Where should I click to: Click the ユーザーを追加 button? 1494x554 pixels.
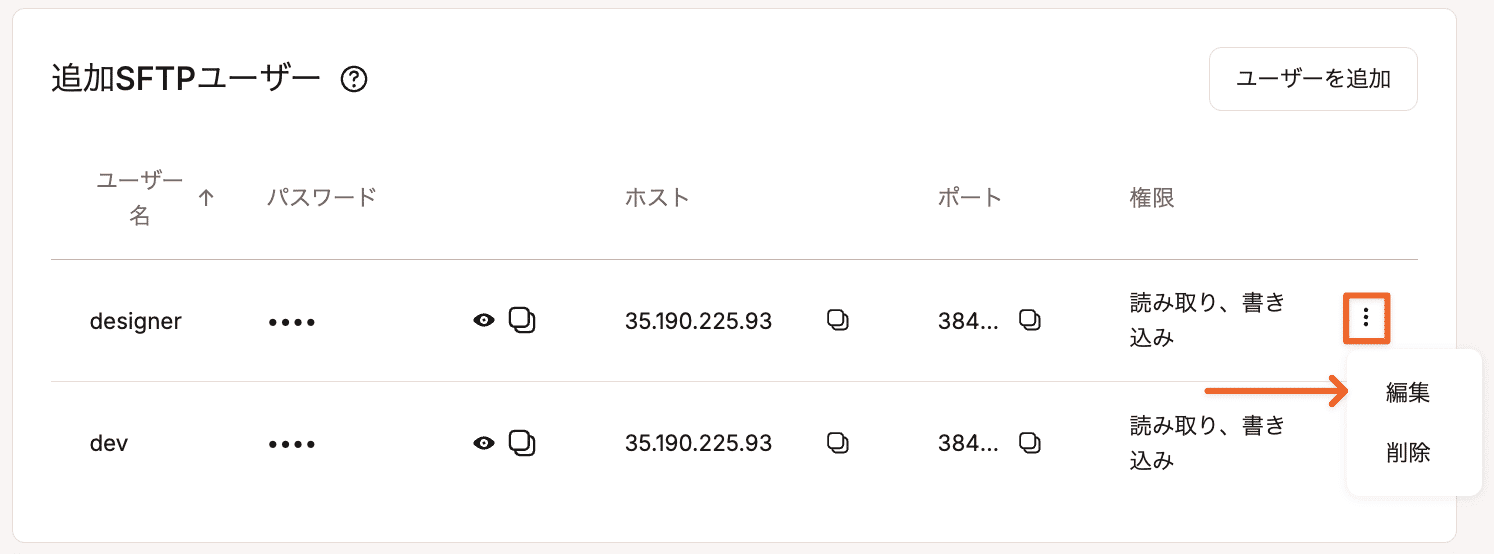click(x=1313, y=79)
